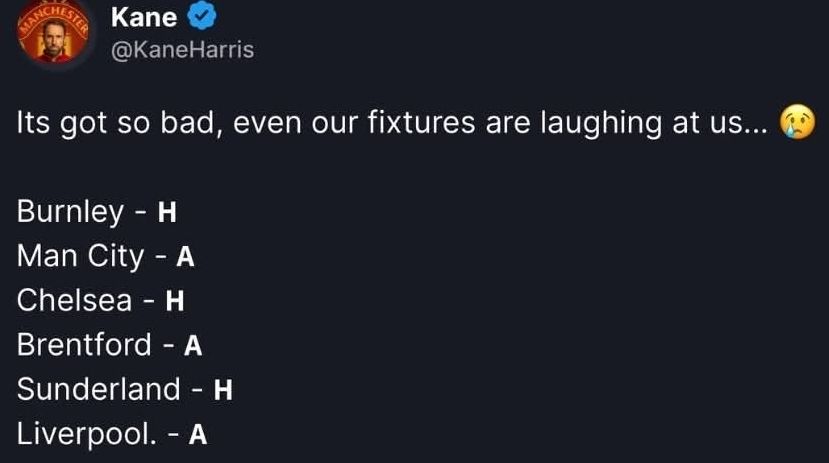The width and height of the screenshot is (829, 463).
Task: Click the crying face emoji
Action: [x=797, y=123]
